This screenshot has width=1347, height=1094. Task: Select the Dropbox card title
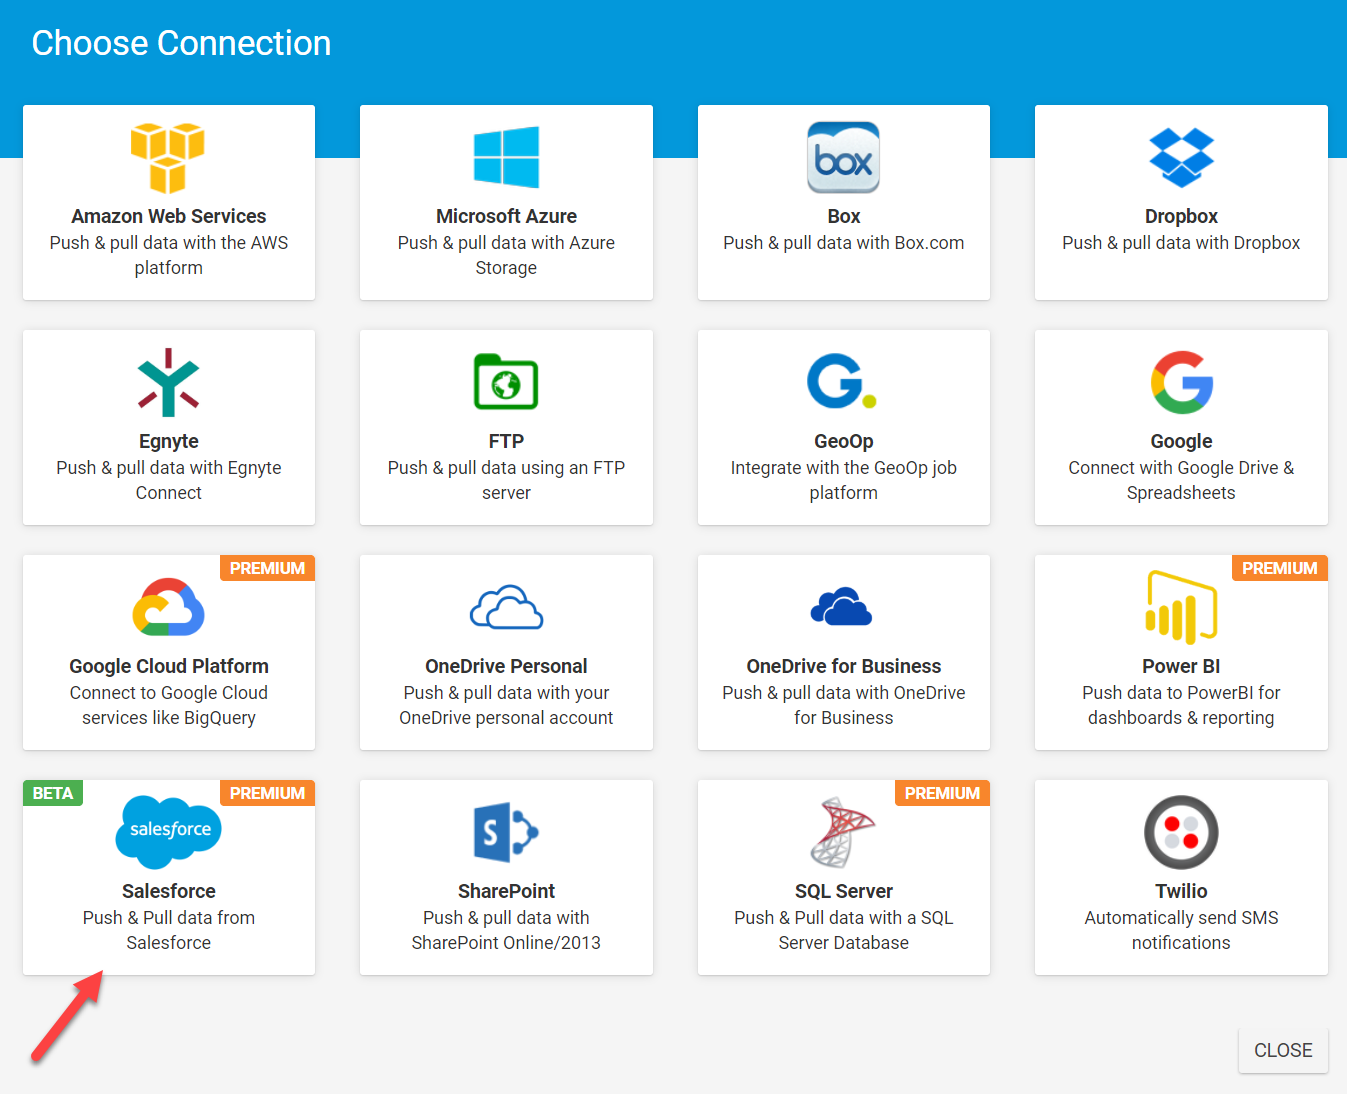pyautogui.click(x=1181, y=216)
